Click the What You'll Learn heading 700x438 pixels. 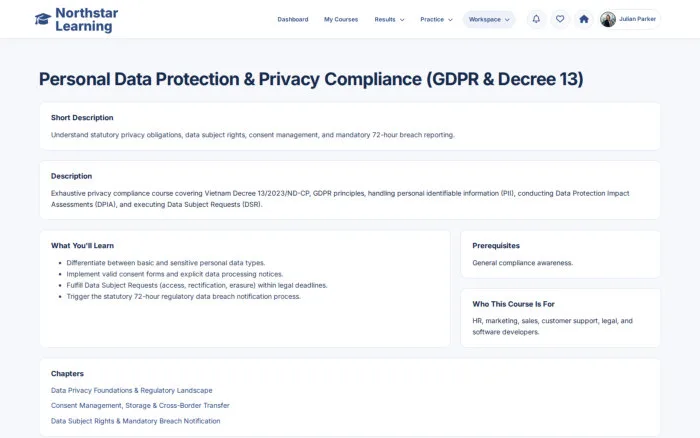tap(82, 246)
